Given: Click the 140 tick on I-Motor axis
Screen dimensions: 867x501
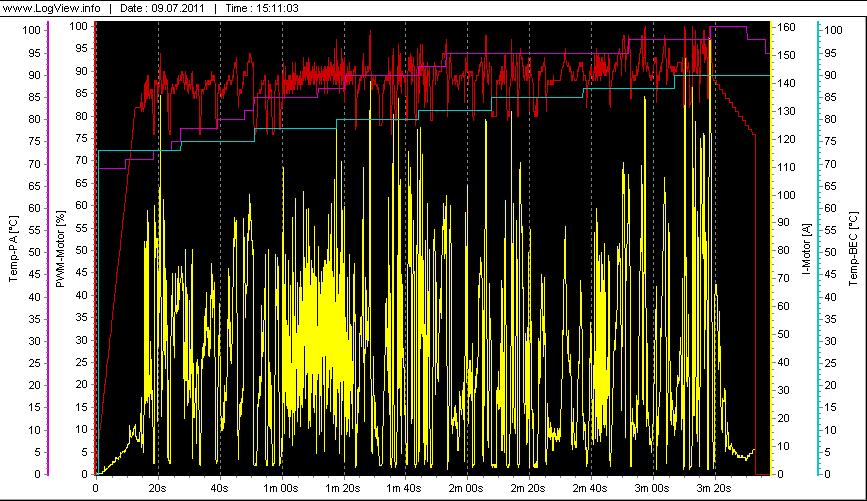Looking at the screenshot, I should [x=786, y=83].
